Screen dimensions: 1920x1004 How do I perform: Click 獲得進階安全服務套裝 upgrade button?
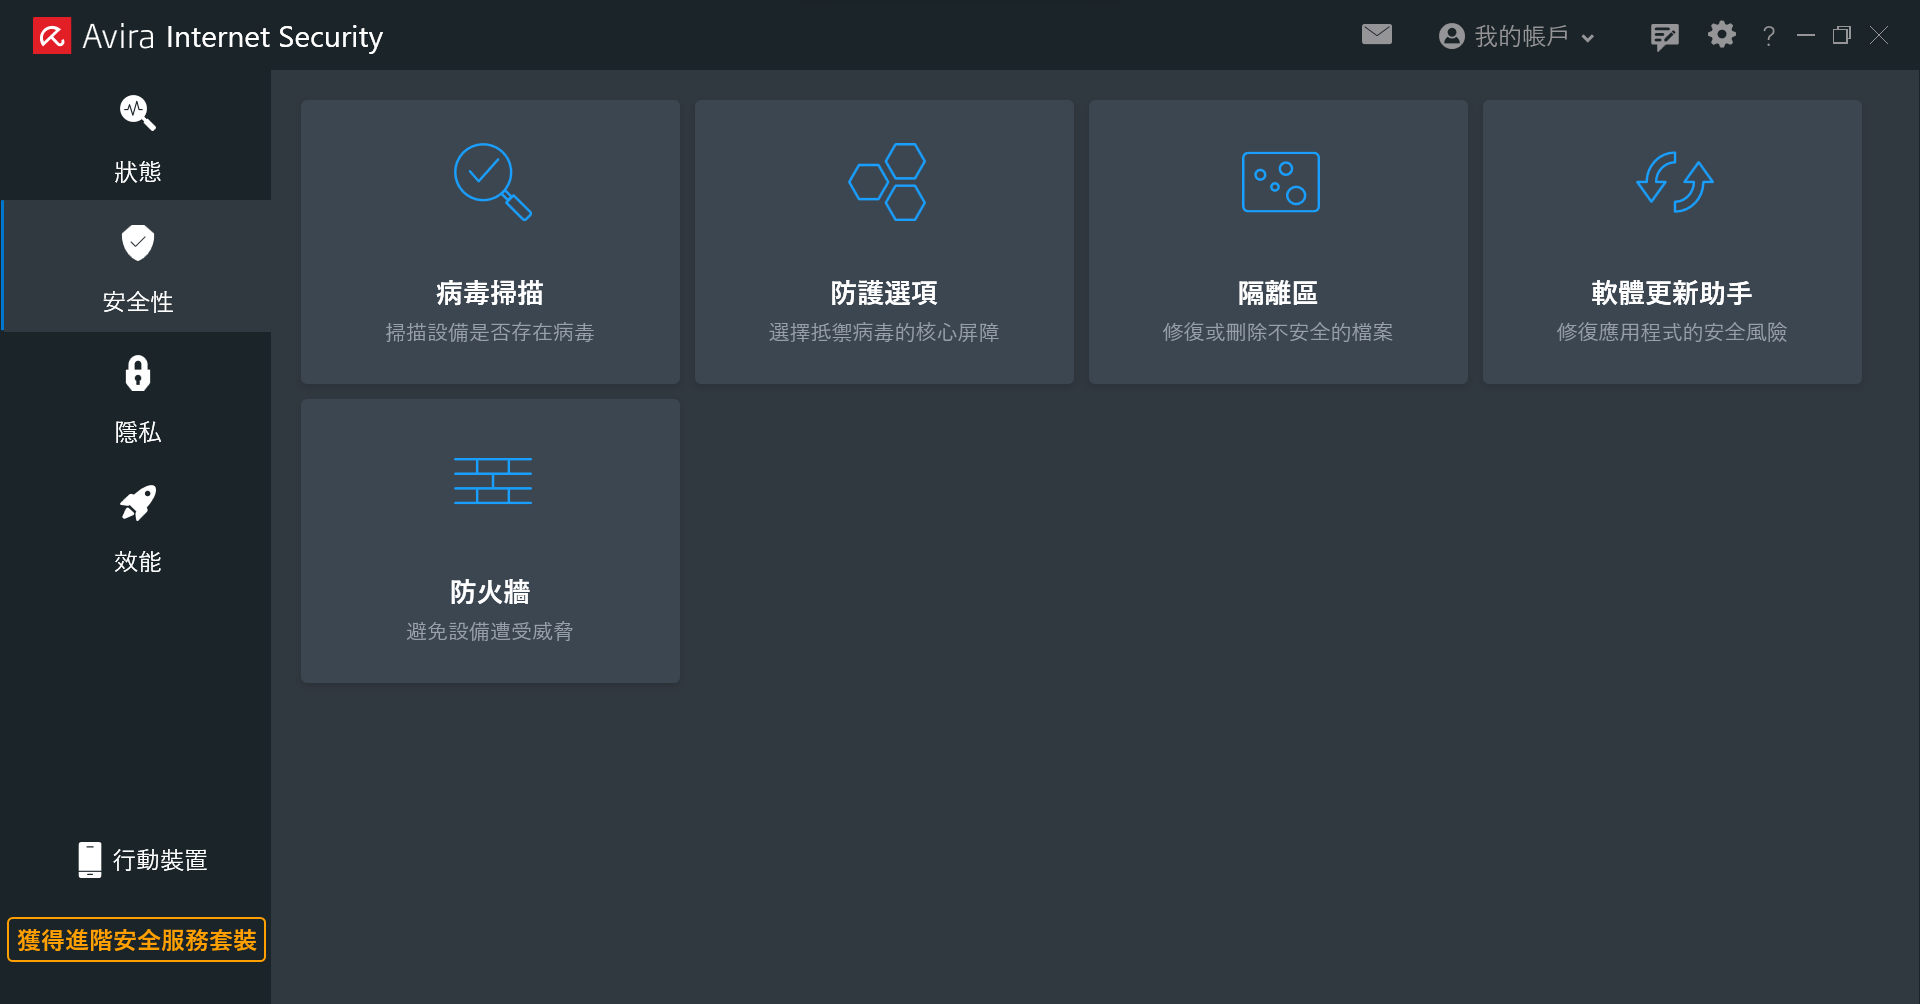tap(137, 940)
